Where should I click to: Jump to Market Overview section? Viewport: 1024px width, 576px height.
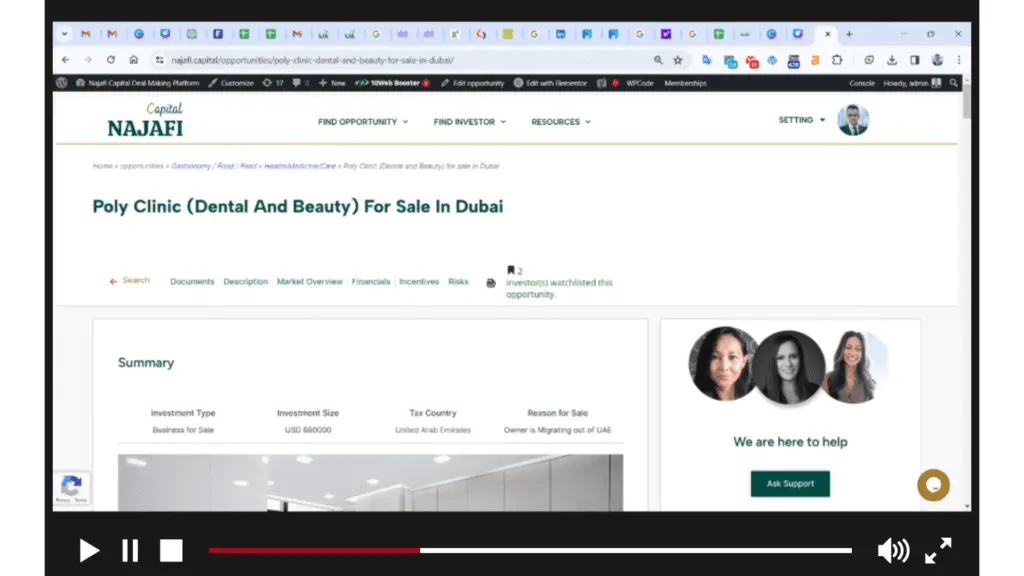[310, 281]
